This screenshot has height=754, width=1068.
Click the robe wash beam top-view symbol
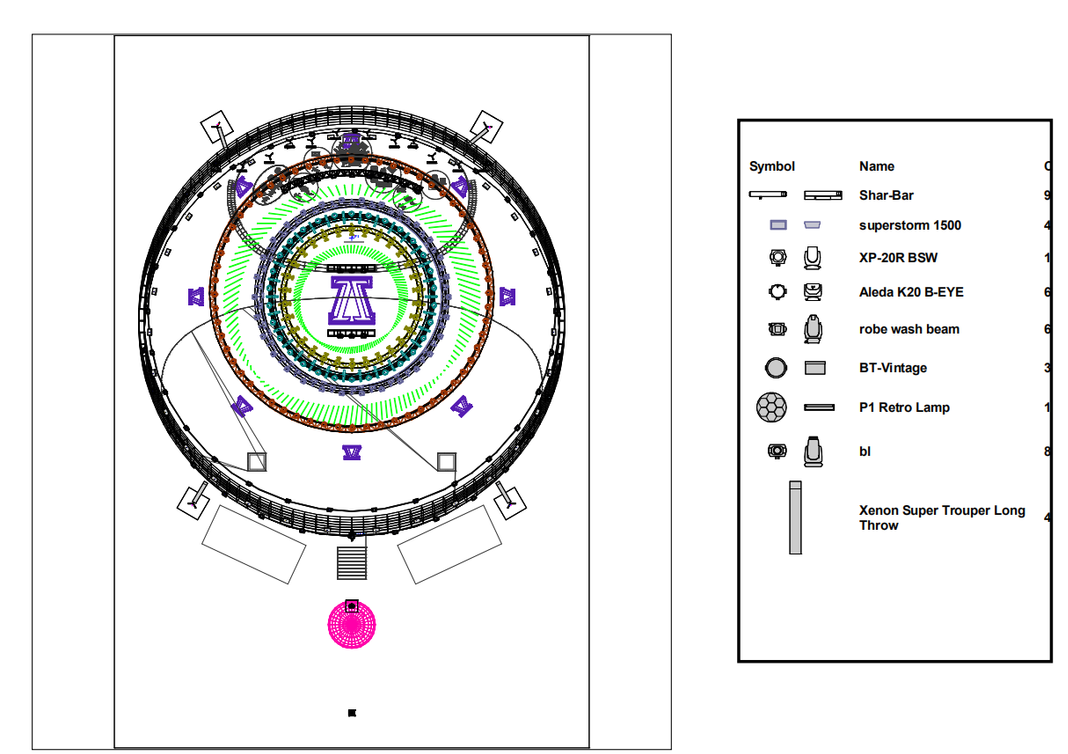pos(777,329)
